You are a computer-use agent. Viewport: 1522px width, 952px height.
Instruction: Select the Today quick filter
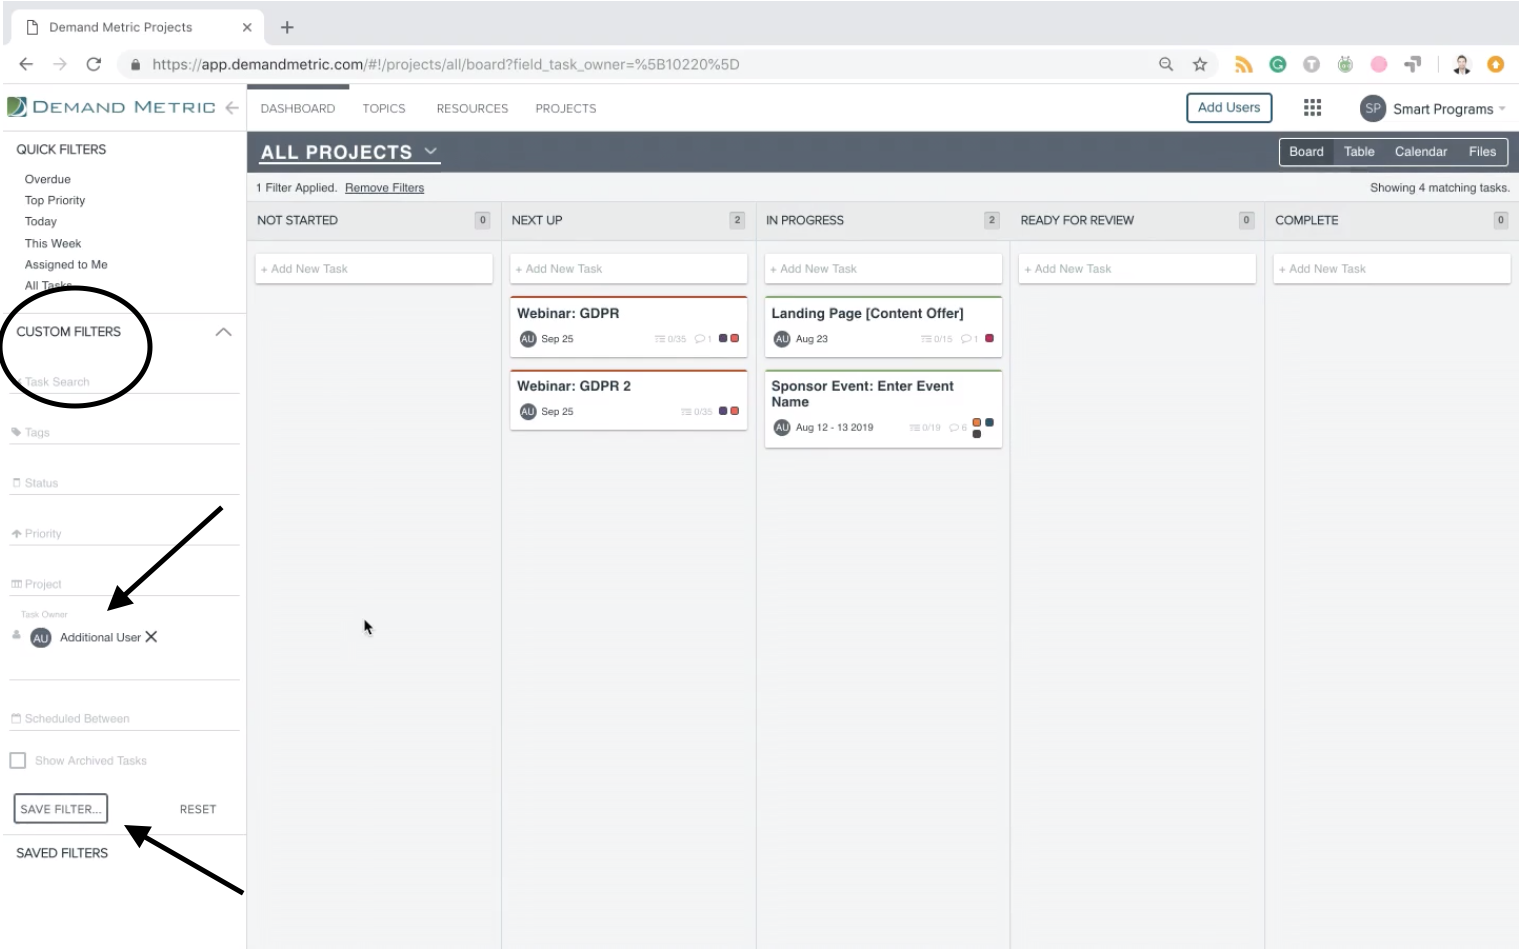tap(41, 221)
